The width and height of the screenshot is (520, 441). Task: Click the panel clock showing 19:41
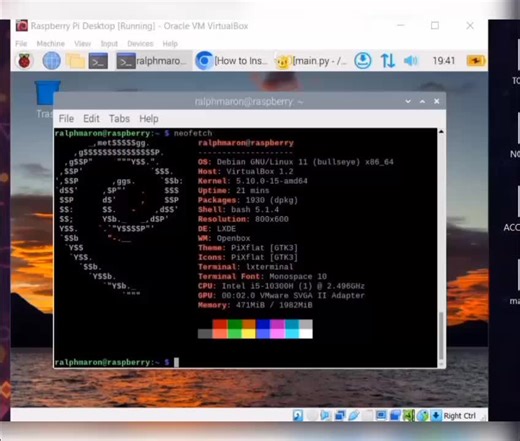tap(444, 61)
